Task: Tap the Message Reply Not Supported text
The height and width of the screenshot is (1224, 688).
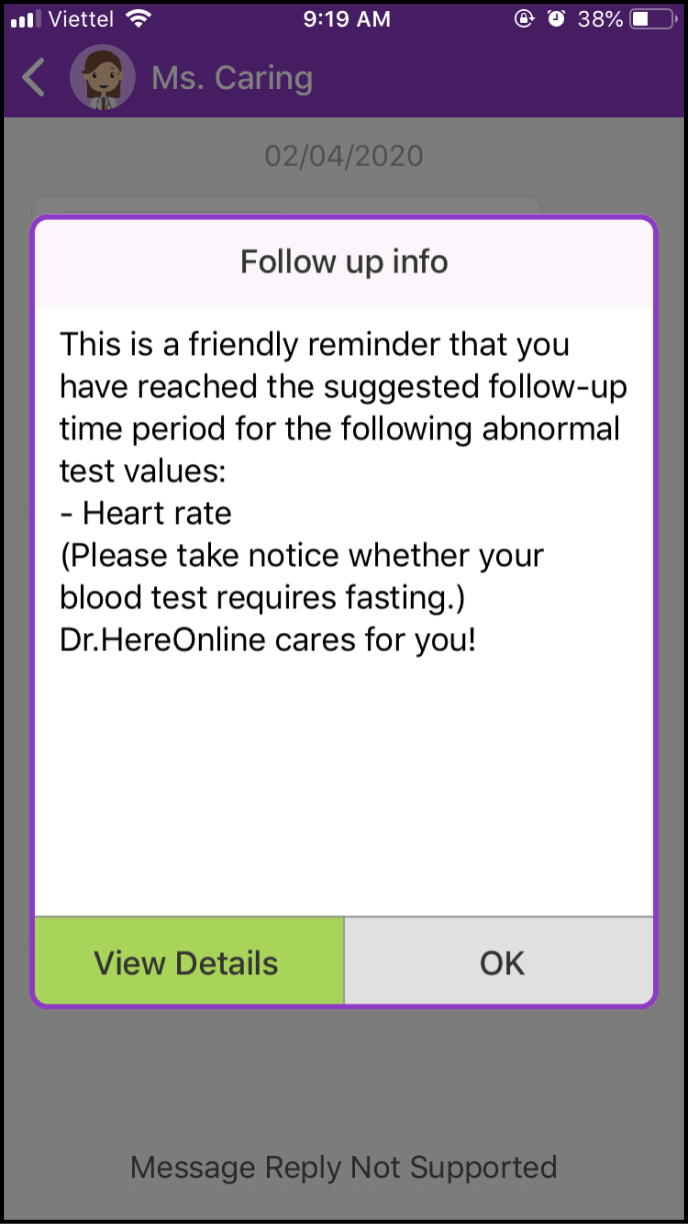Action: tap(344, 1167)
